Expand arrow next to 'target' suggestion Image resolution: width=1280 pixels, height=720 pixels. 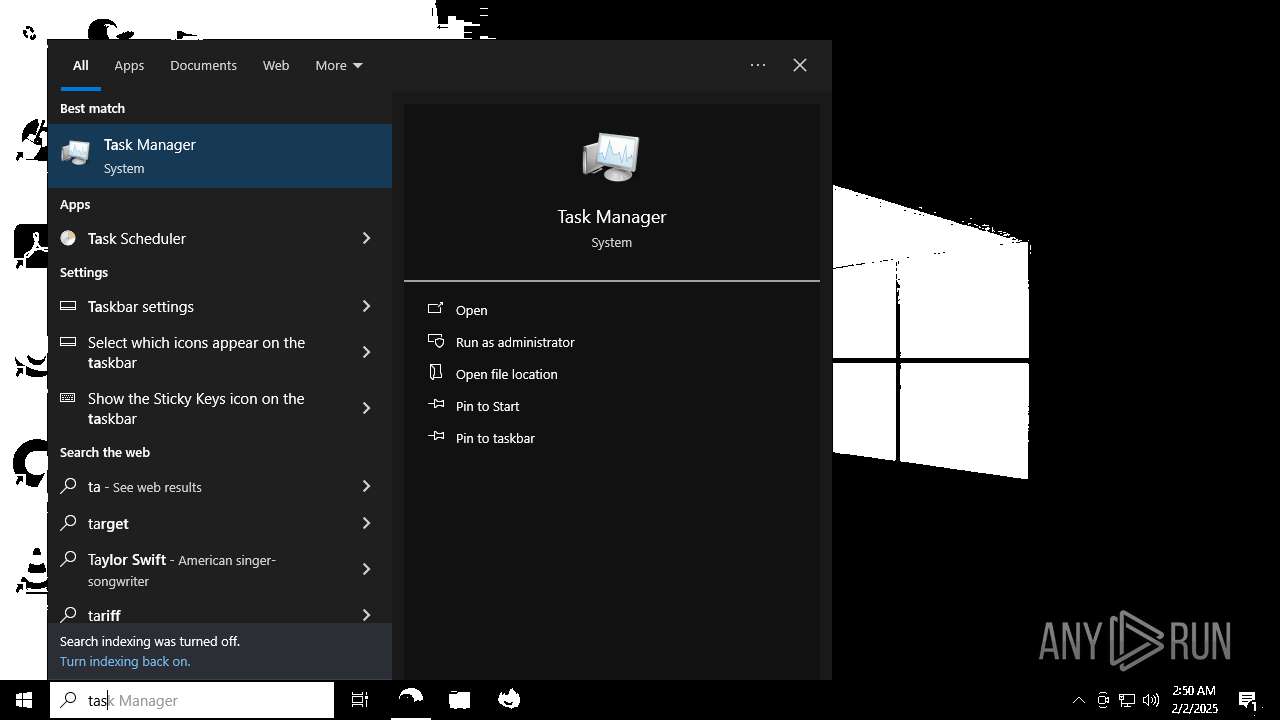click(x=366, y=523)
